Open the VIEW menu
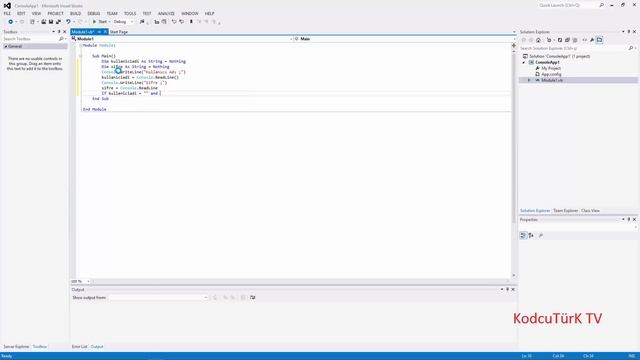This screenshot has width=640, height=360. pos(36,13)
